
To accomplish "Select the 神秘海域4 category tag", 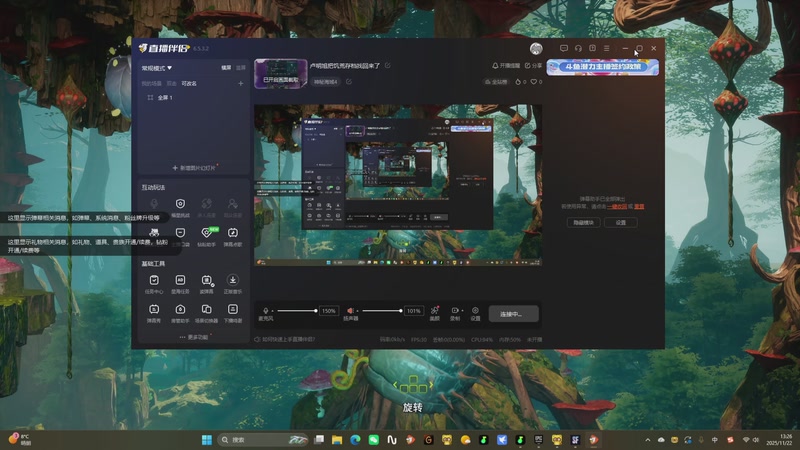I will (x=326, y=82).
